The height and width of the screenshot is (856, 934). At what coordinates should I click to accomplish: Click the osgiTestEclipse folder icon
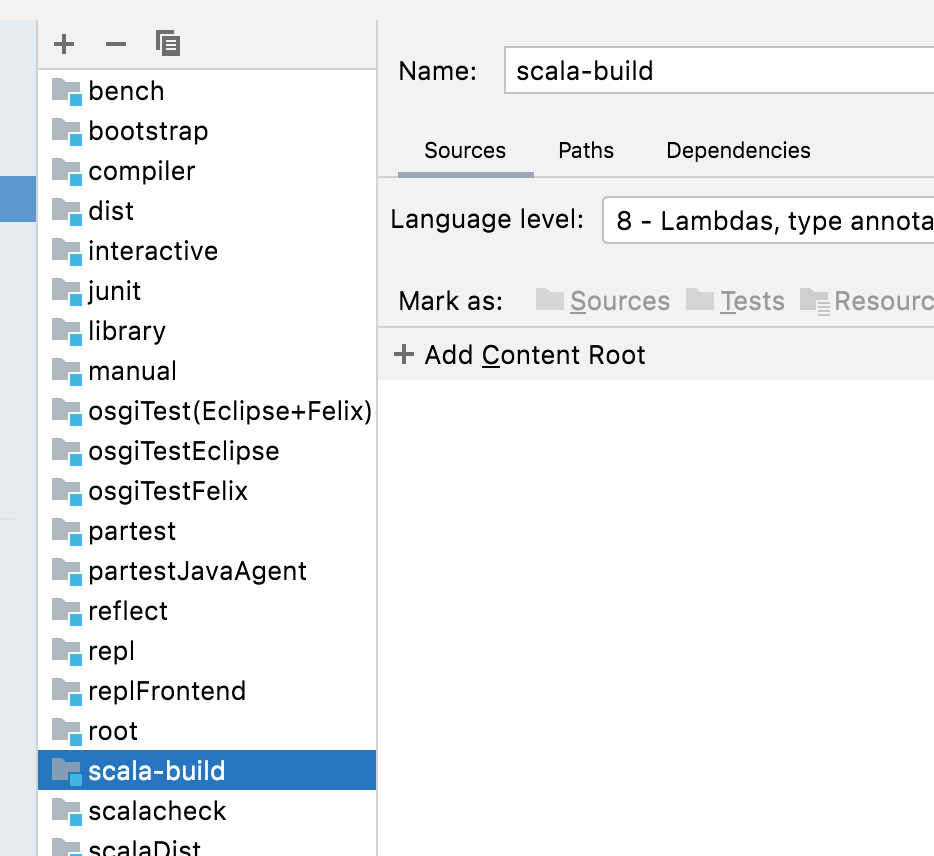pos(67,452)
